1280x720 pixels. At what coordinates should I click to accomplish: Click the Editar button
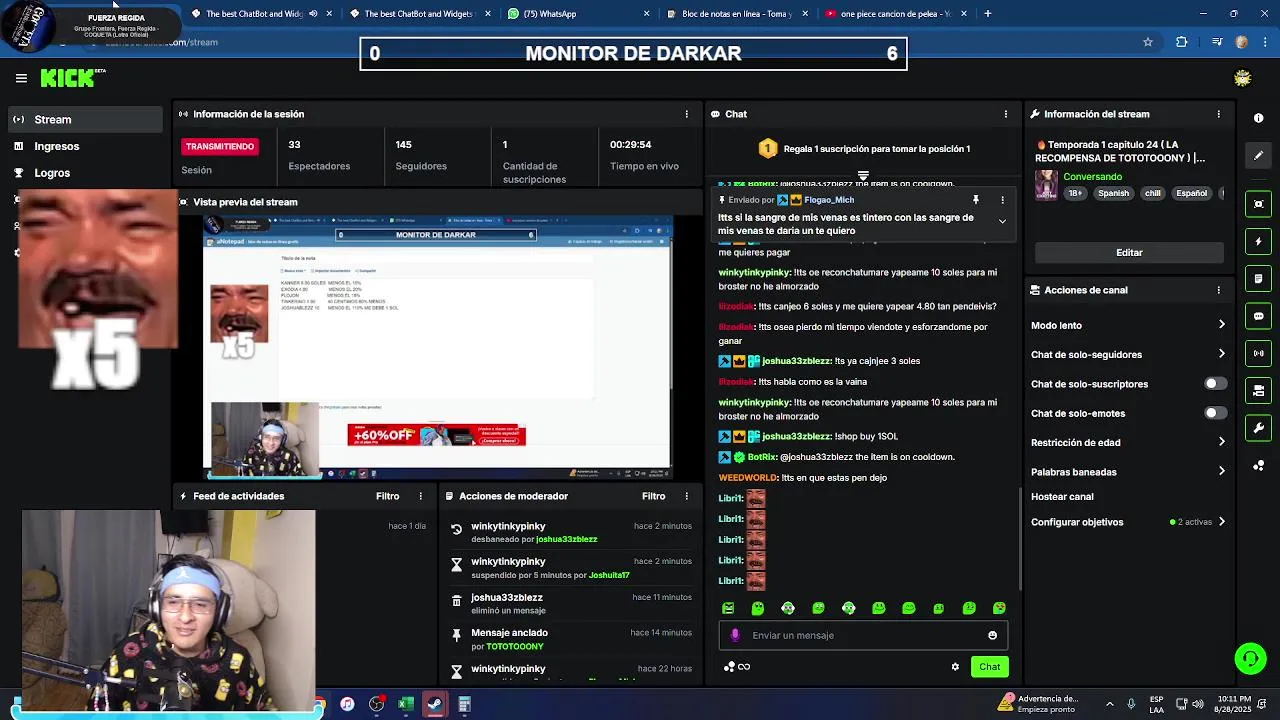(x=1129, y=253)
